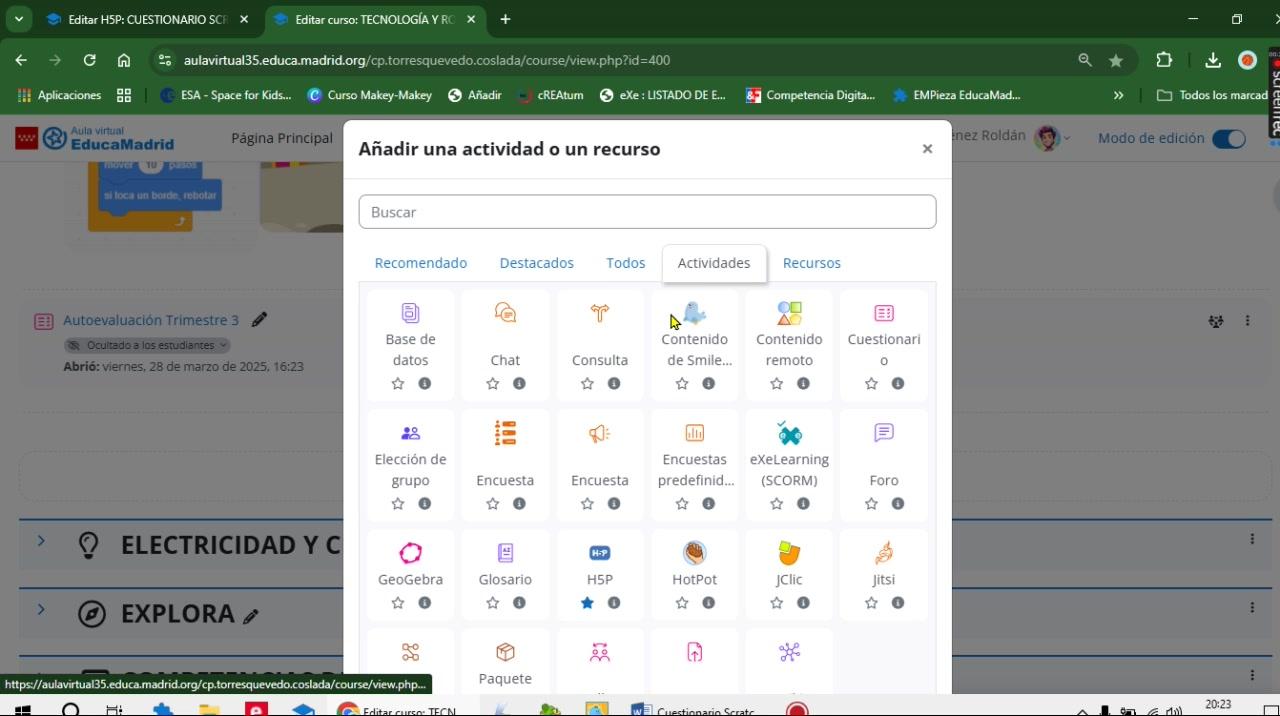This screenshot has height=716, width=1280.
Task: Edit the EXPLORA section name pencil
Action: pos(251,616)
